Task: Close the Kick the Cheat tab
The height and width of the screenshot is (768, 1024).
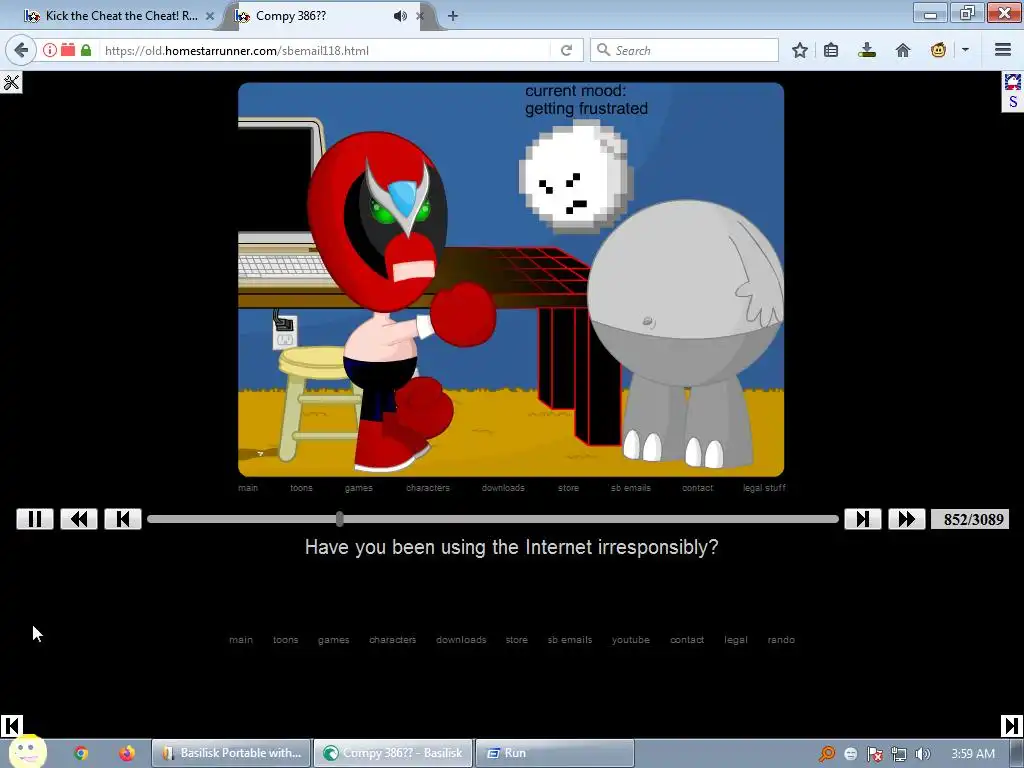Action: 210,16
